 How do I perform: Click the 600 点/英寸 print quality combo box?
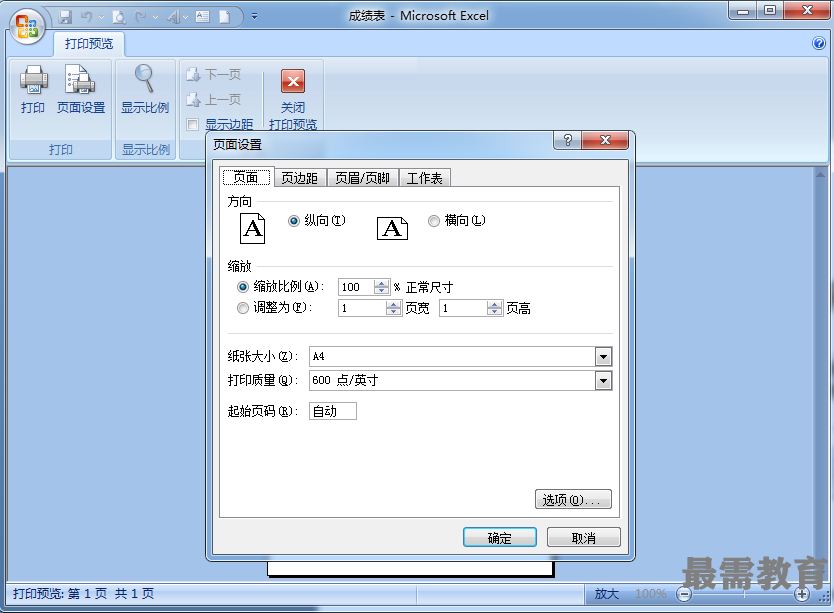tap(461, 380)
